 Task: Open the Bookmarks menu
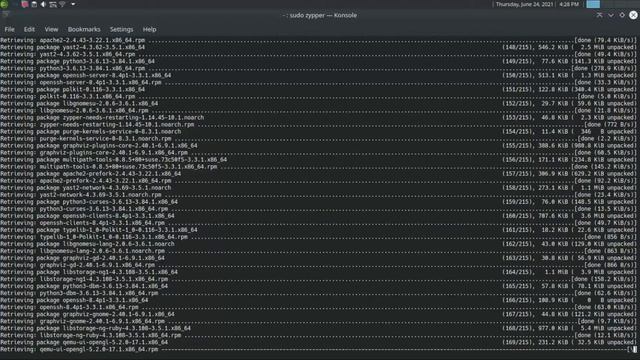click(84, 29)
